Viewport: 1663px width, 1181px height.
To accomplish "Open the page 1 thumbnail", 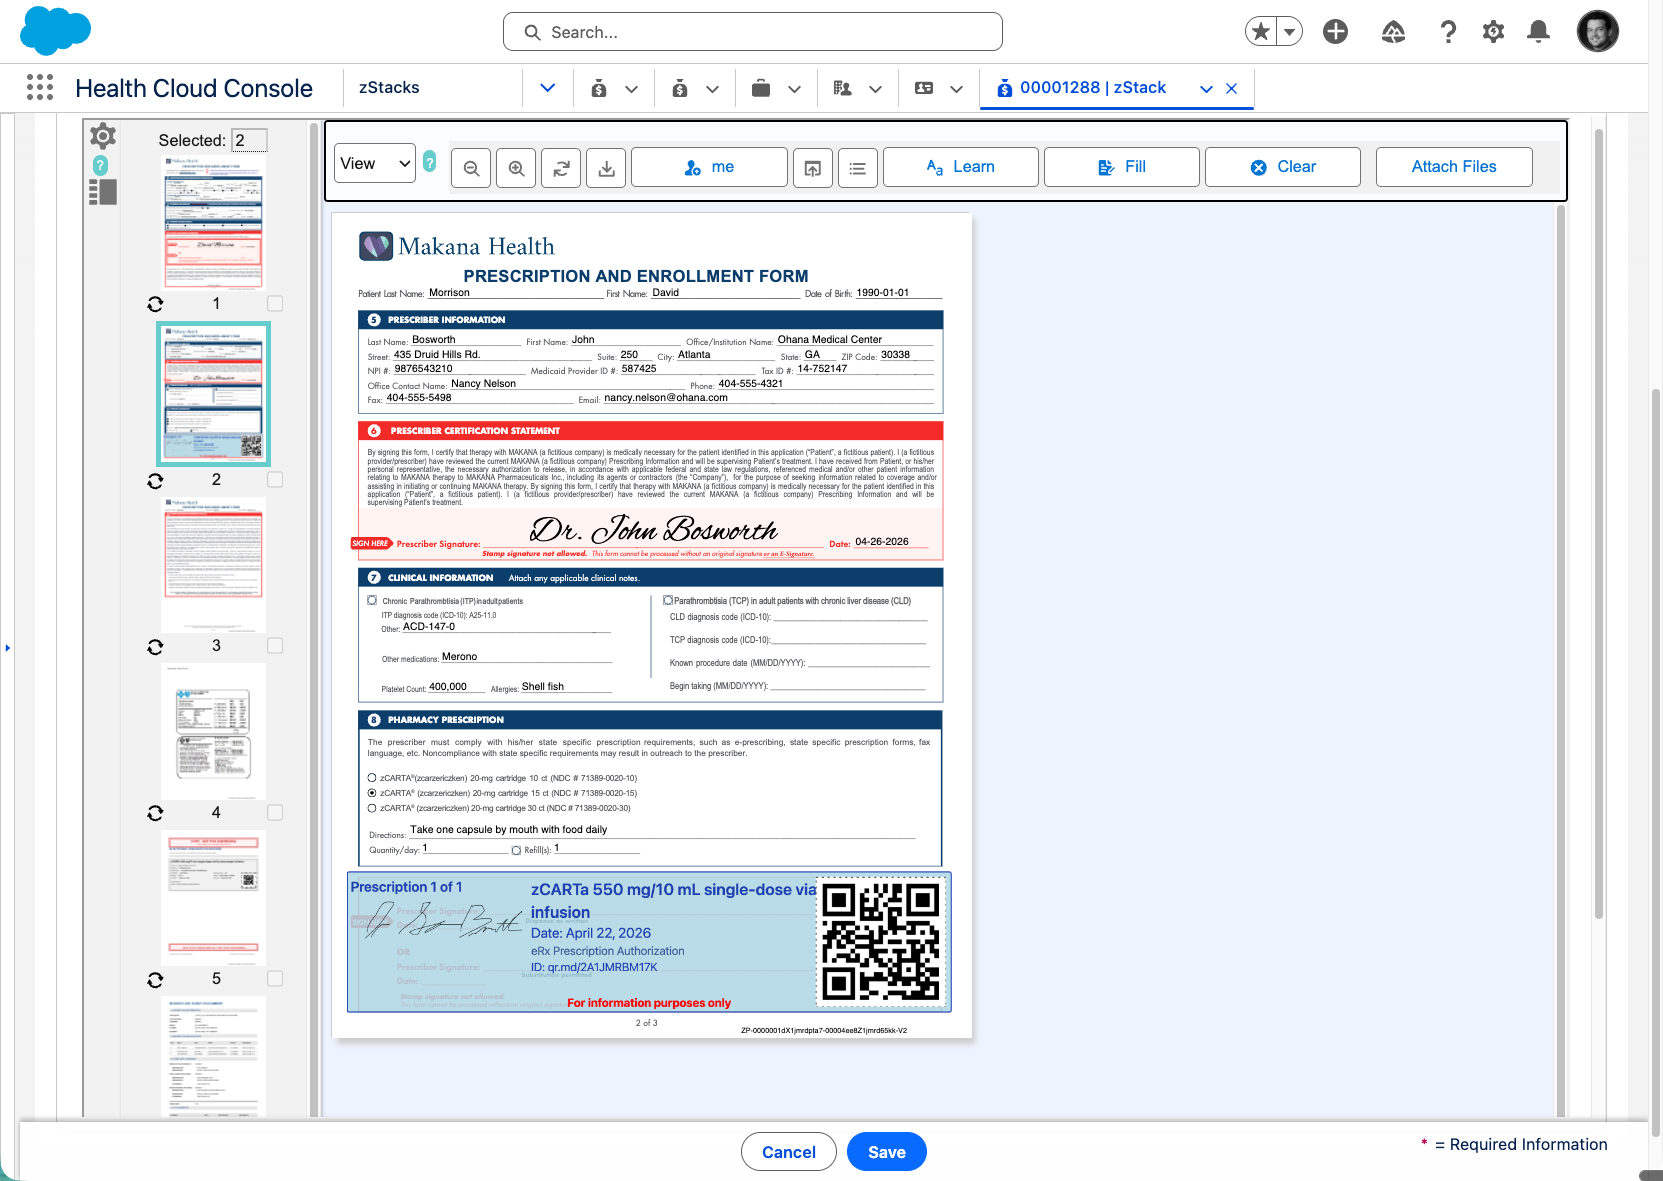I will point(213,222).
